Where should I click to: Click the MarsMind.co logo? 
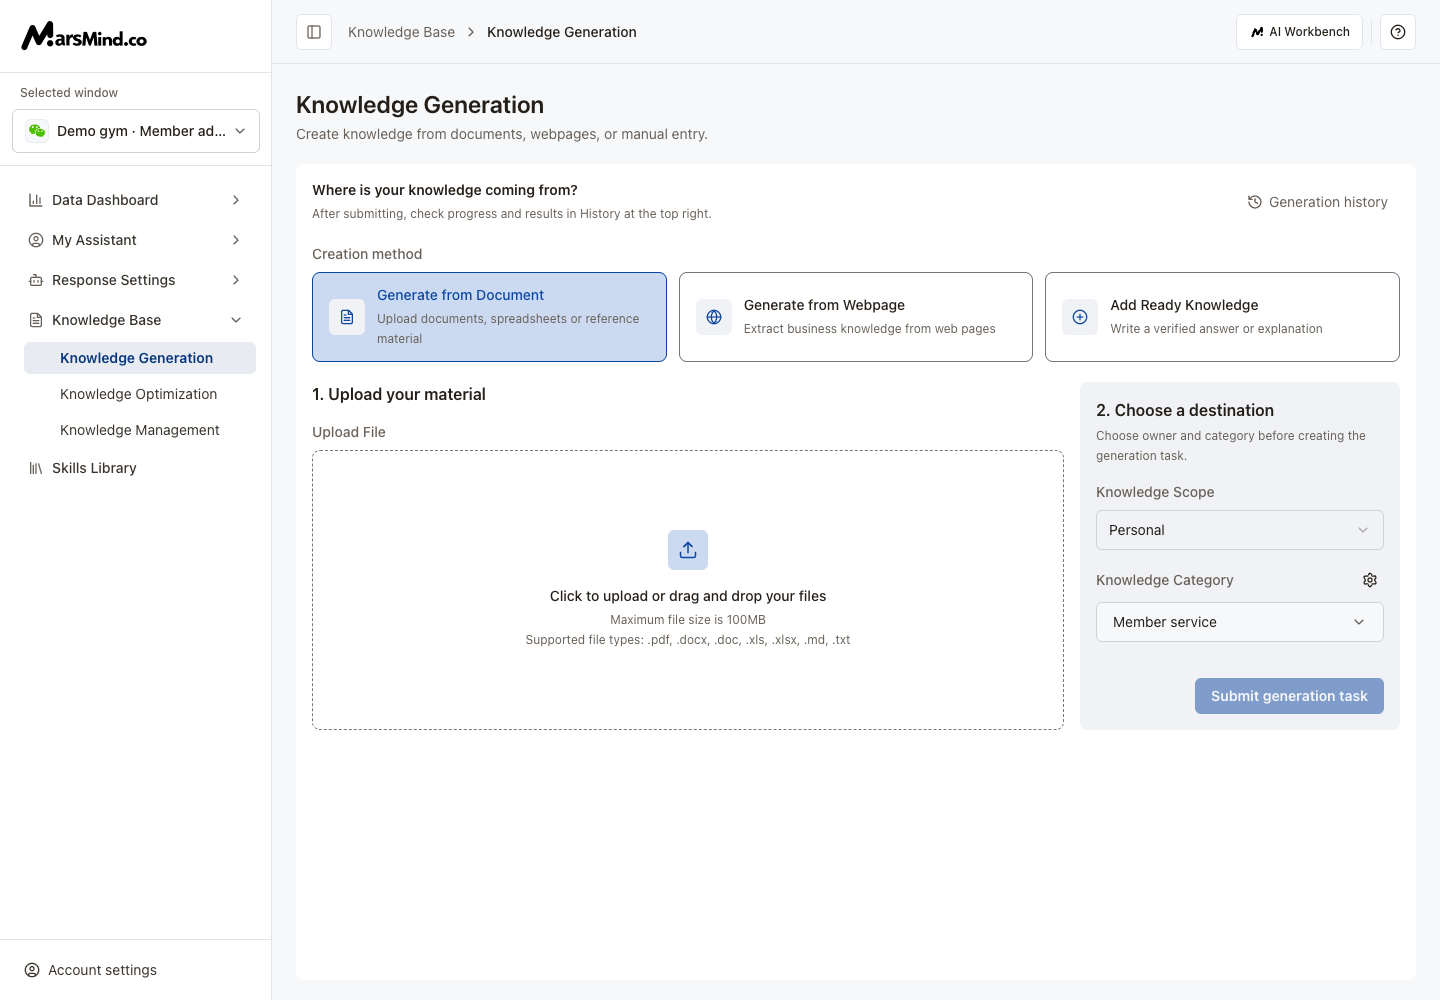point(84,36)
